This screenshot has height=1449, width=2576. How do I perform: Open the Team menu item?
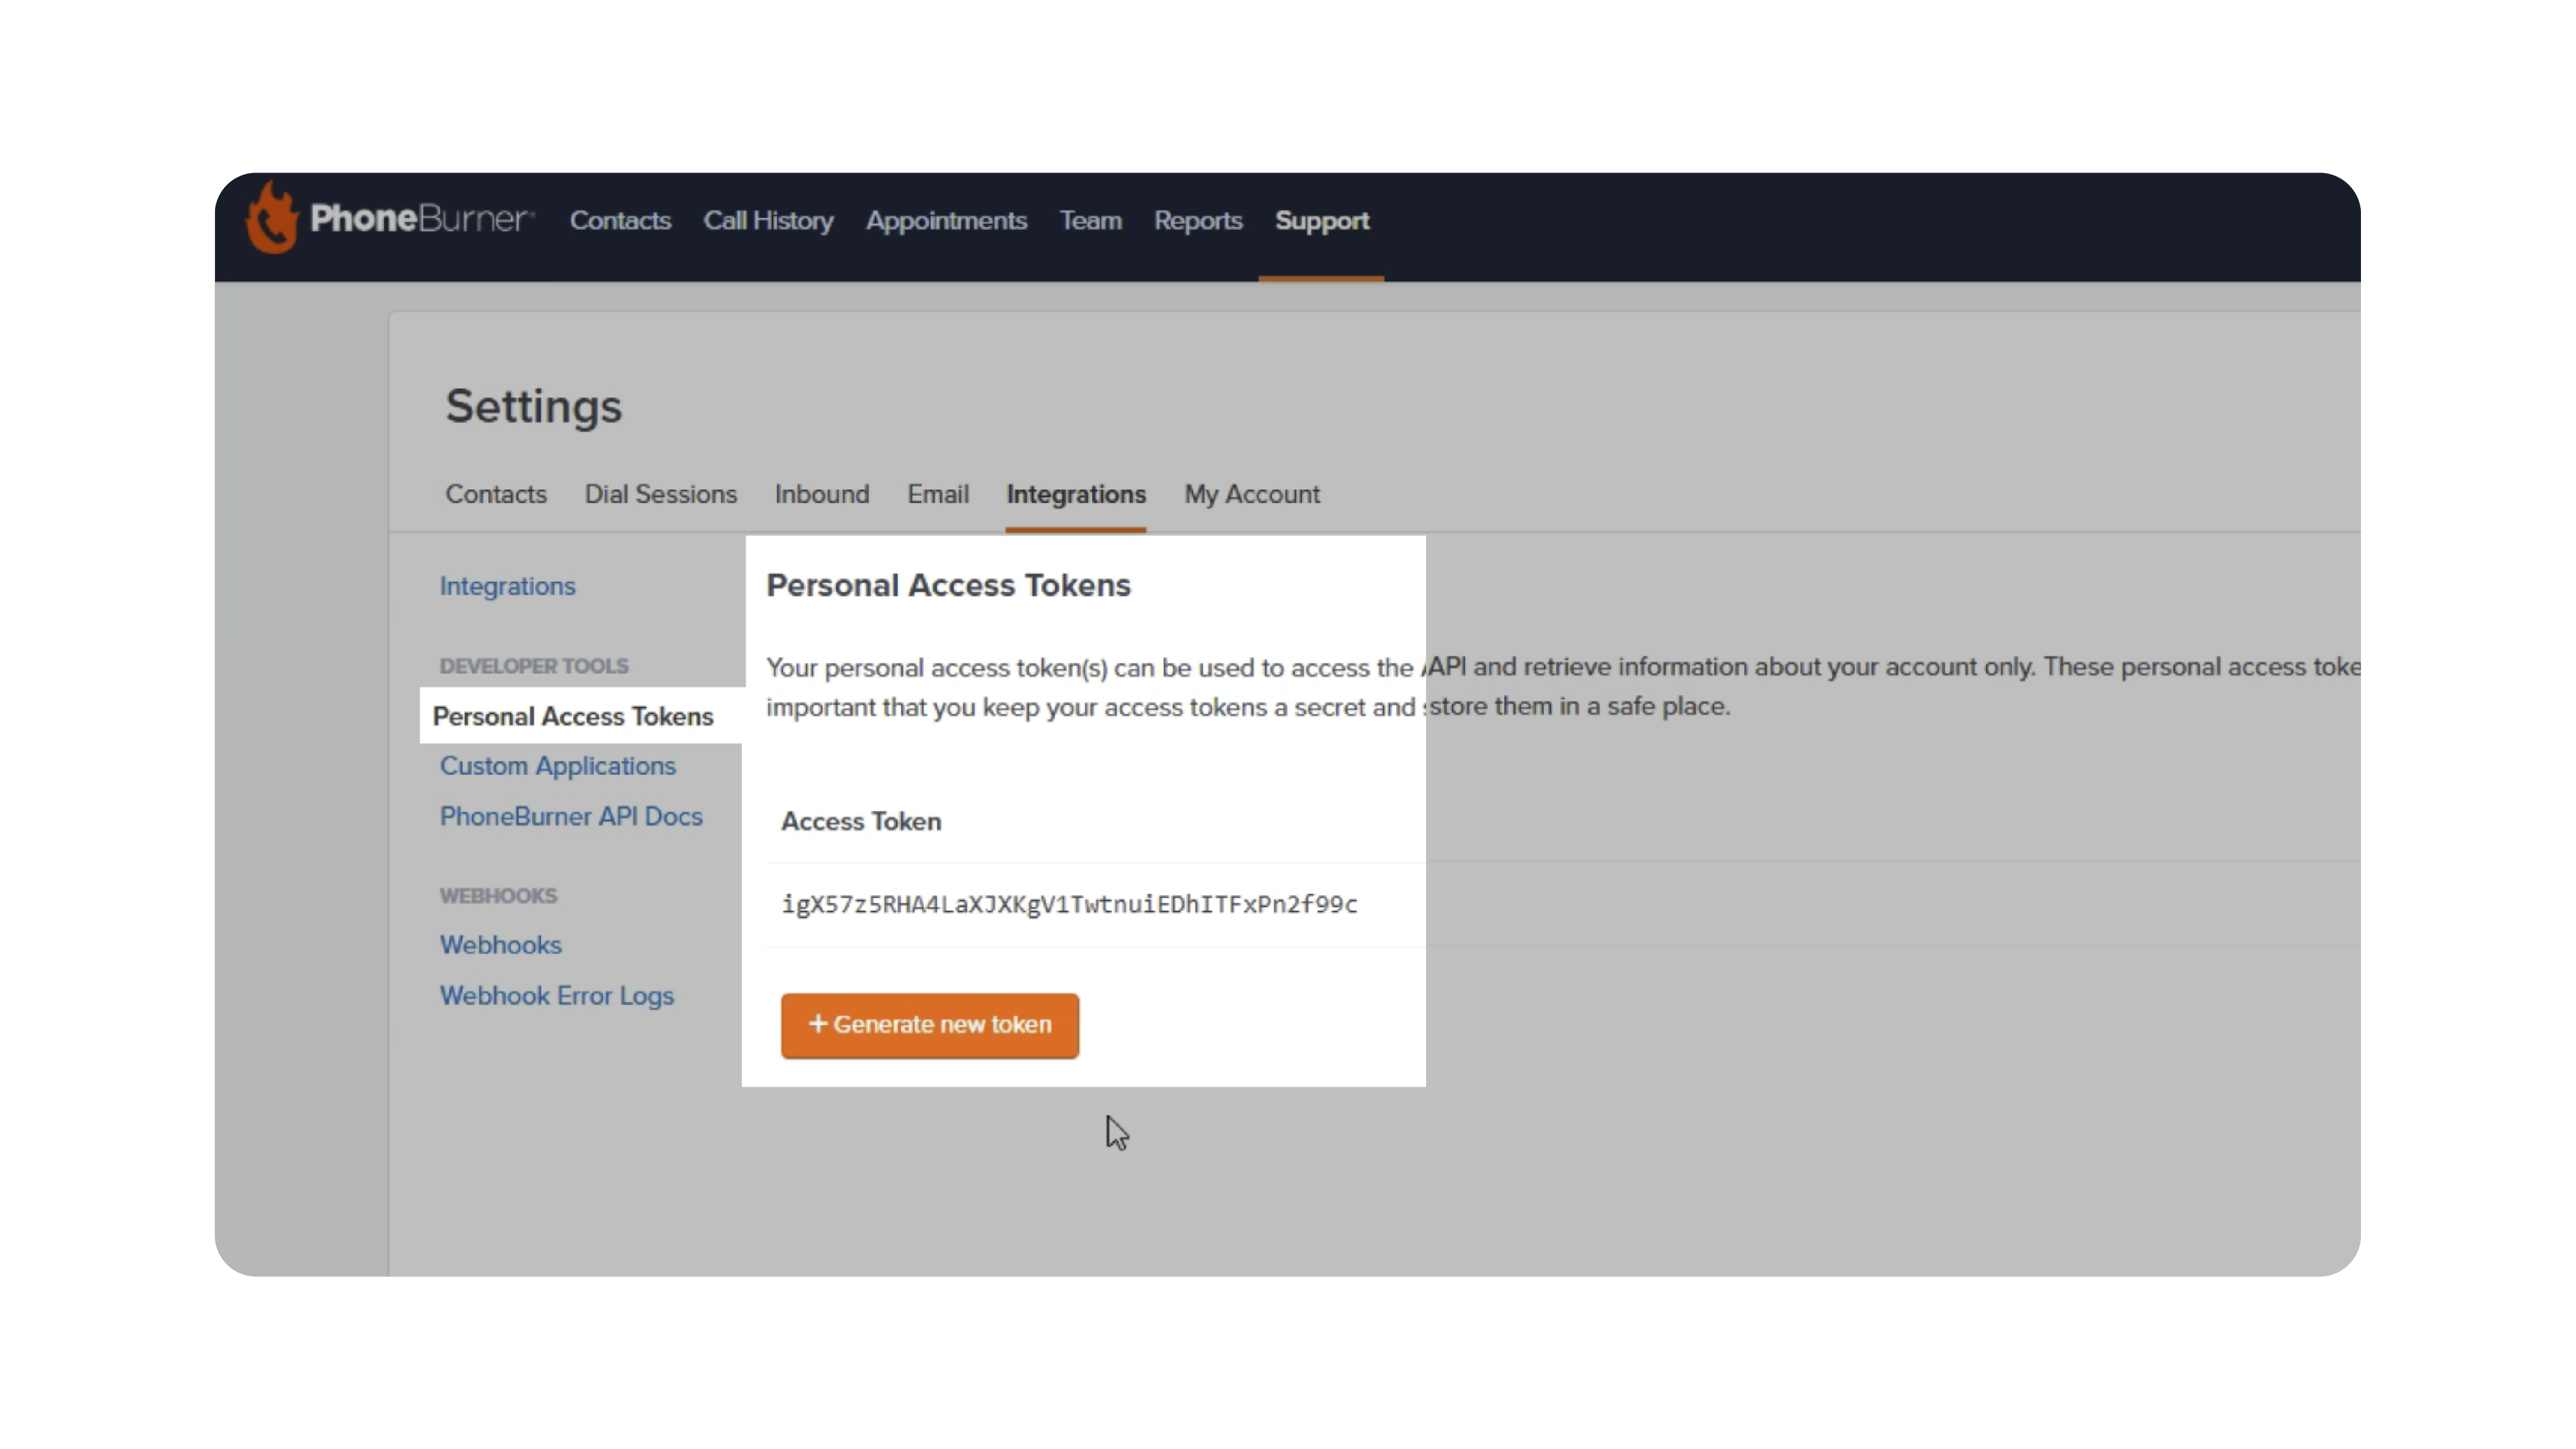[x=1090, y=221]
